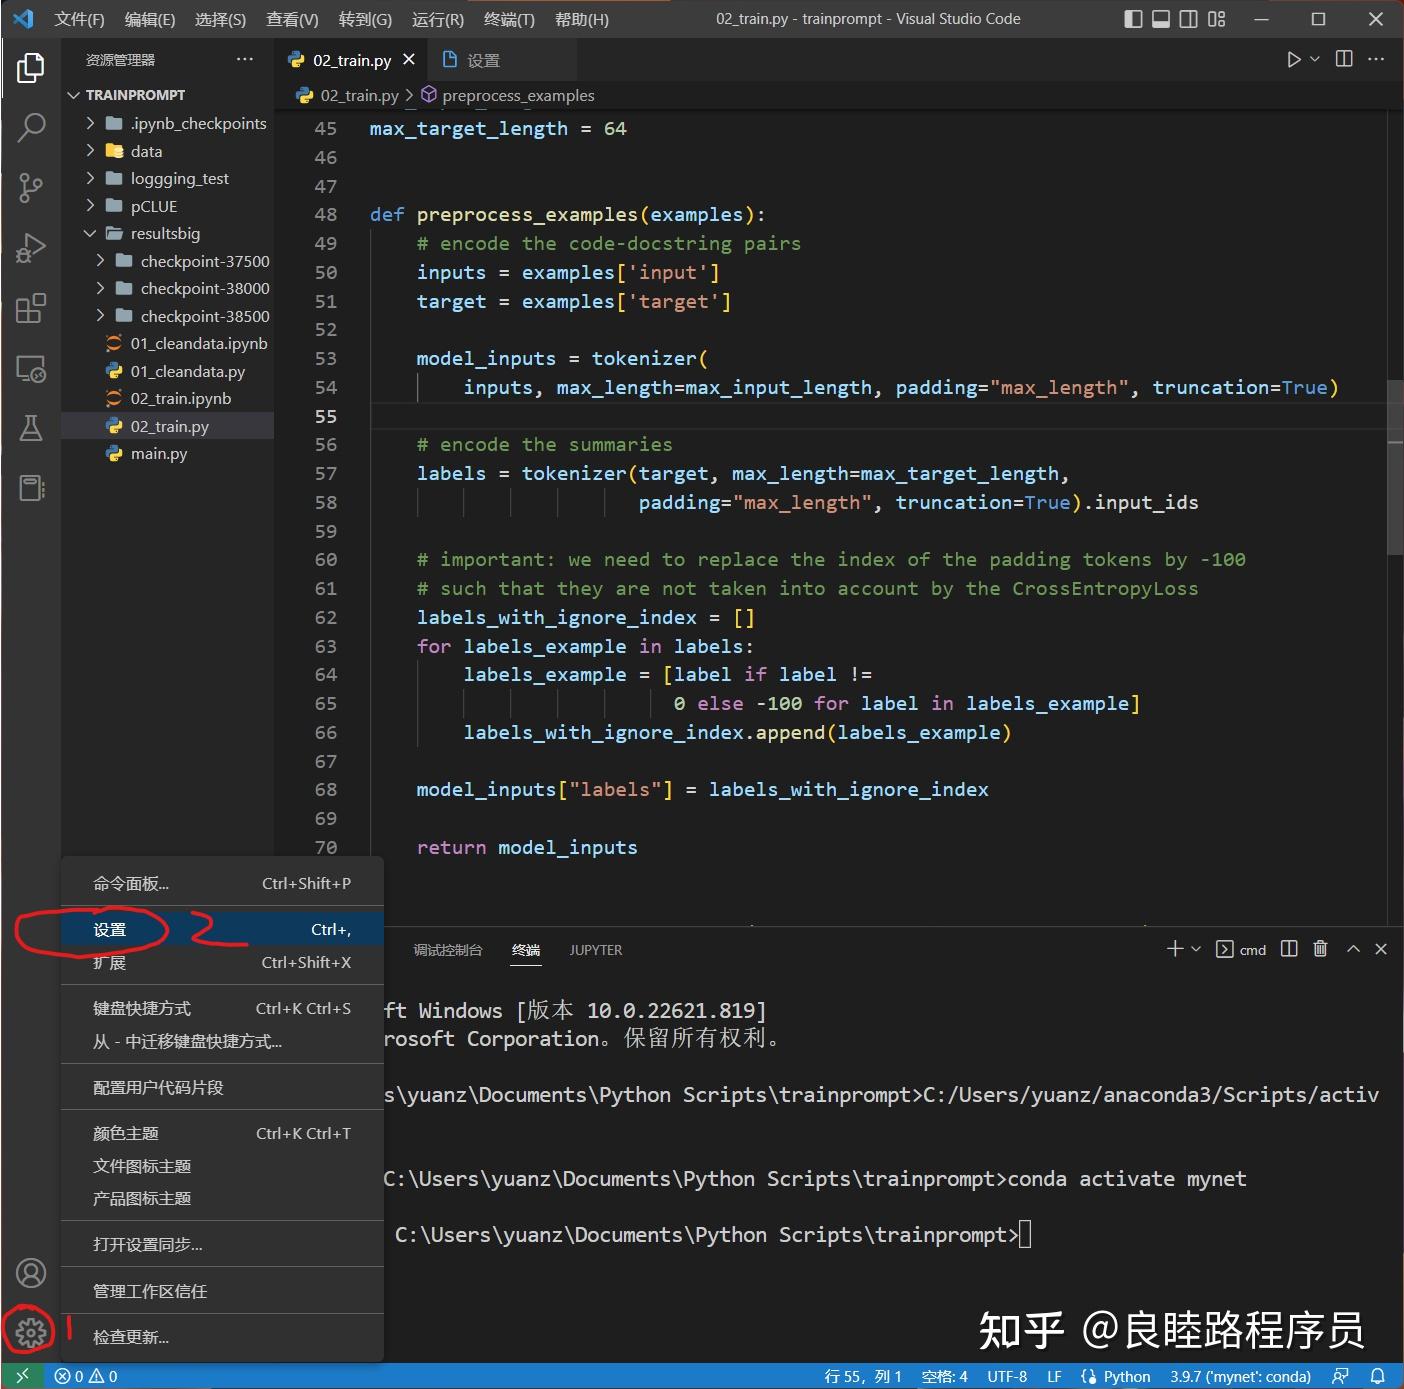Click the Accounts icon in activity bar
The image size is (1404, 1389).
point(31,1273)
